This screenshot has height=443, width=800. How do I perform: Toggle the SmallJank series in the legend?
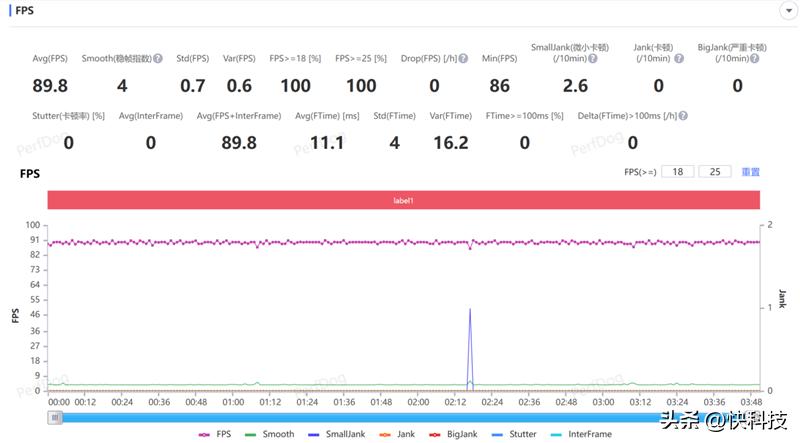(x=337, y=434)
